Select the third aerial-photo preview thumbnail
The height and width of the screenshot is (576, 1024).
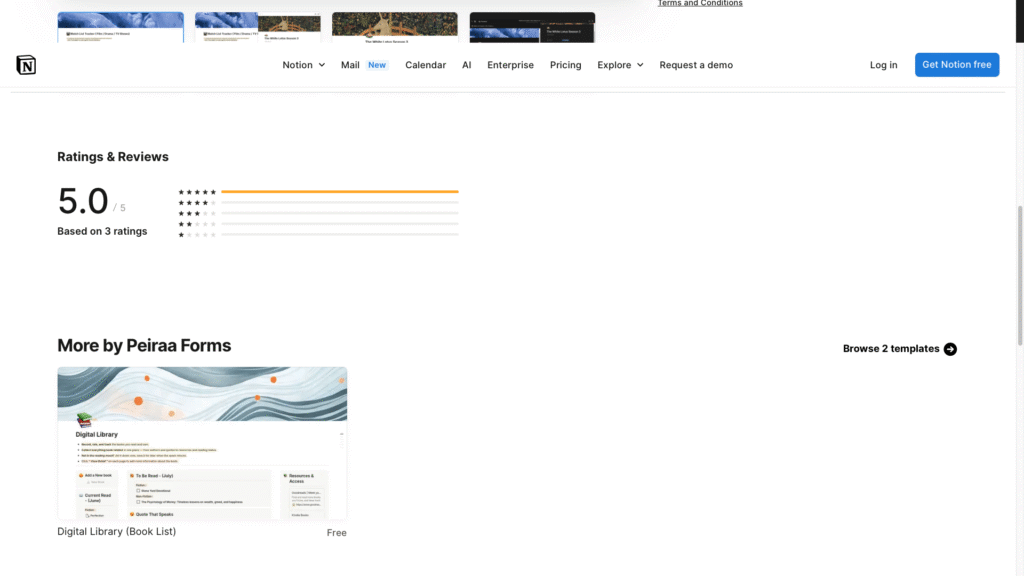point(394,27)
